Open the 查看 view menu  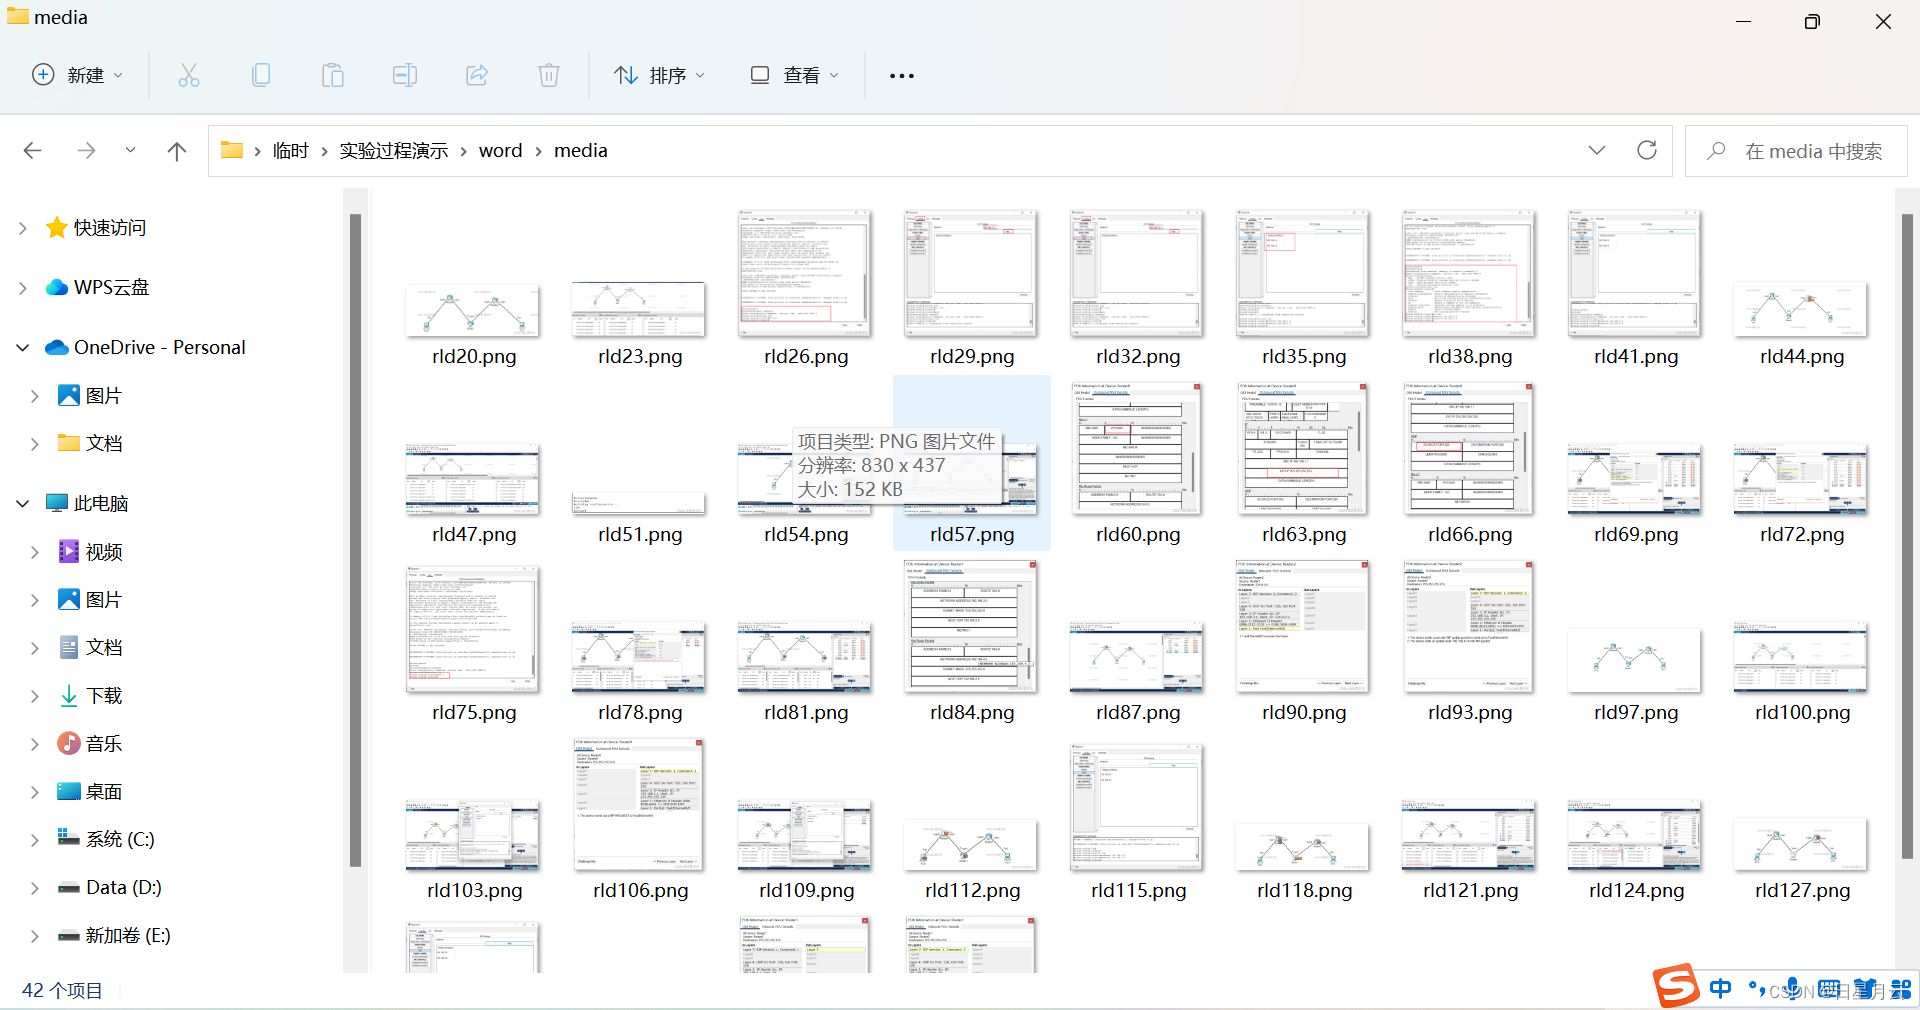pos(795,75)
